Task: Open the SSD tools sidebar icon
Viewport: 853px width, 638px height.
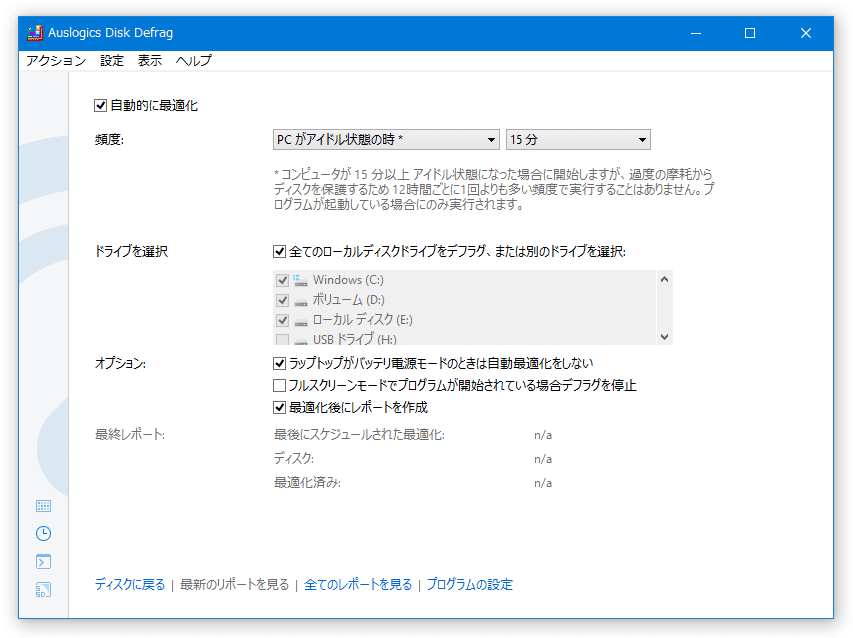Action: pyautogui.click(x=44, y=590)
